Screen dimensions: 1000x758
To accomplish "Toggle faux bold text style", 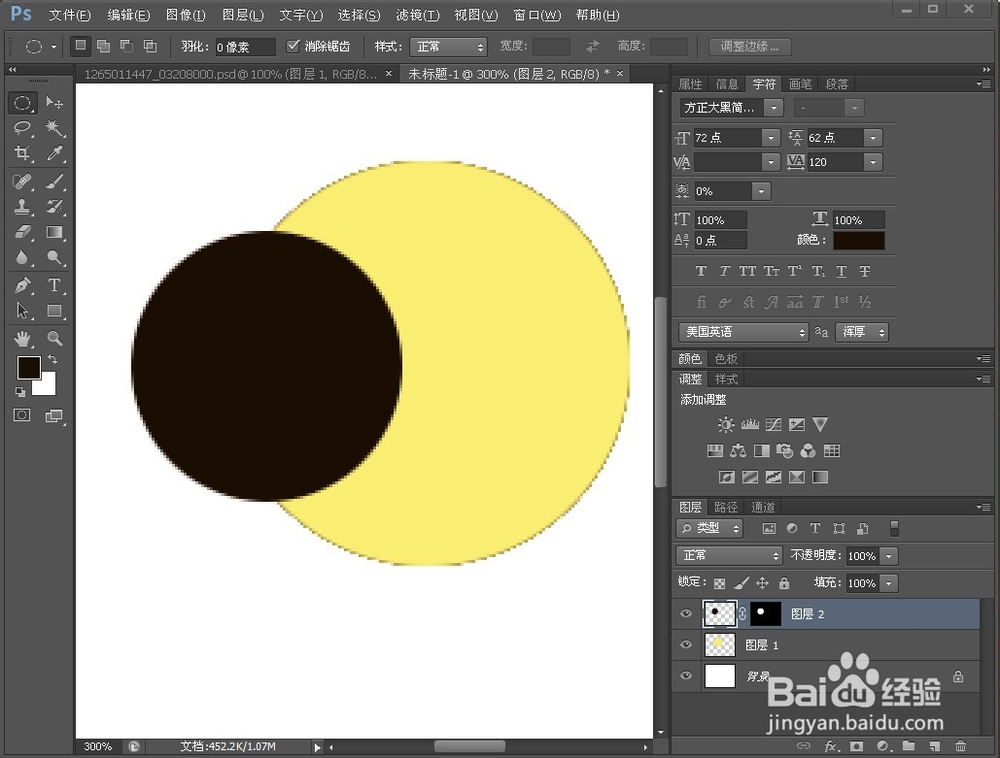I will pyautogui.click(x=701, y=272).
